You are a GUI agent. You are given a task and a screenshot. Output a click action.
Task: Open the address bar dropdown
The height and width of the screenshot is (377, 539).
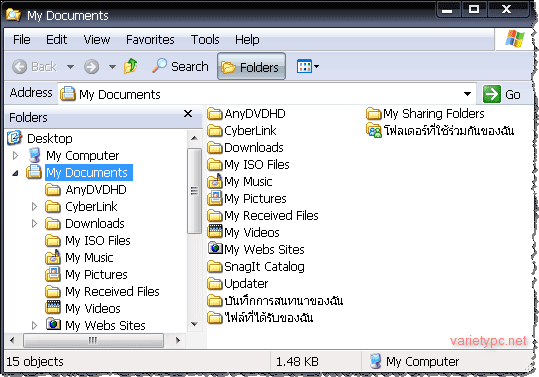point(467,94)
